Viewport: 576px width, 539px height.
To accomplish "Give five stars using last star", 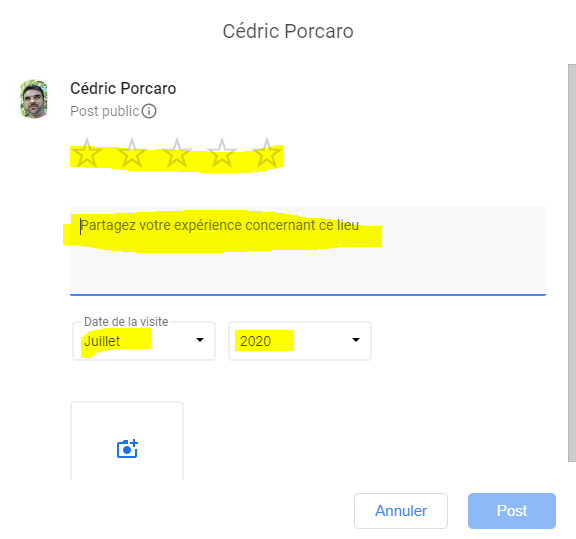I will tap(267, 153).
